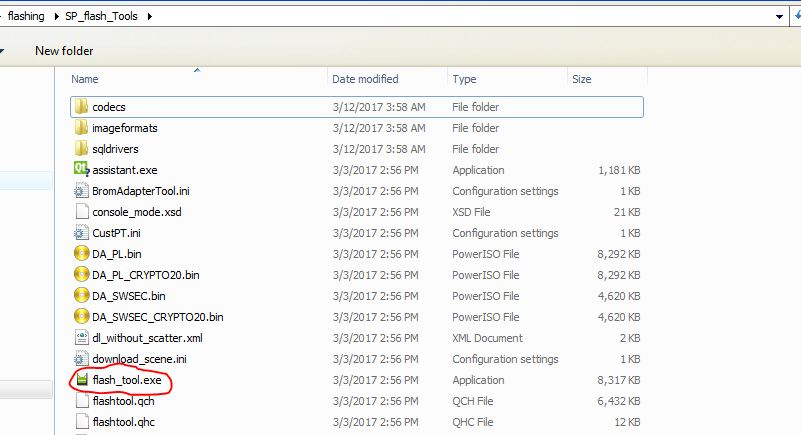This screenshot has height=435, width=801.
Task: Select DA_PL_CRYPTO20.bin file name
Action: [146, 275]
